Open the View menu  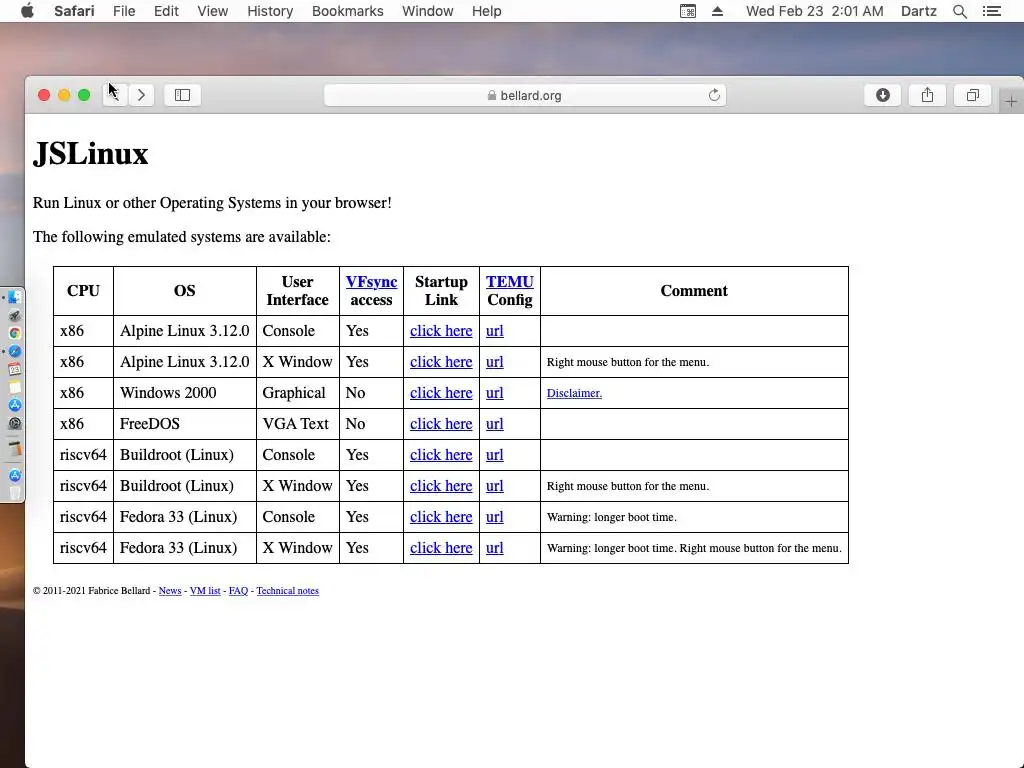[x=212, y=11]
